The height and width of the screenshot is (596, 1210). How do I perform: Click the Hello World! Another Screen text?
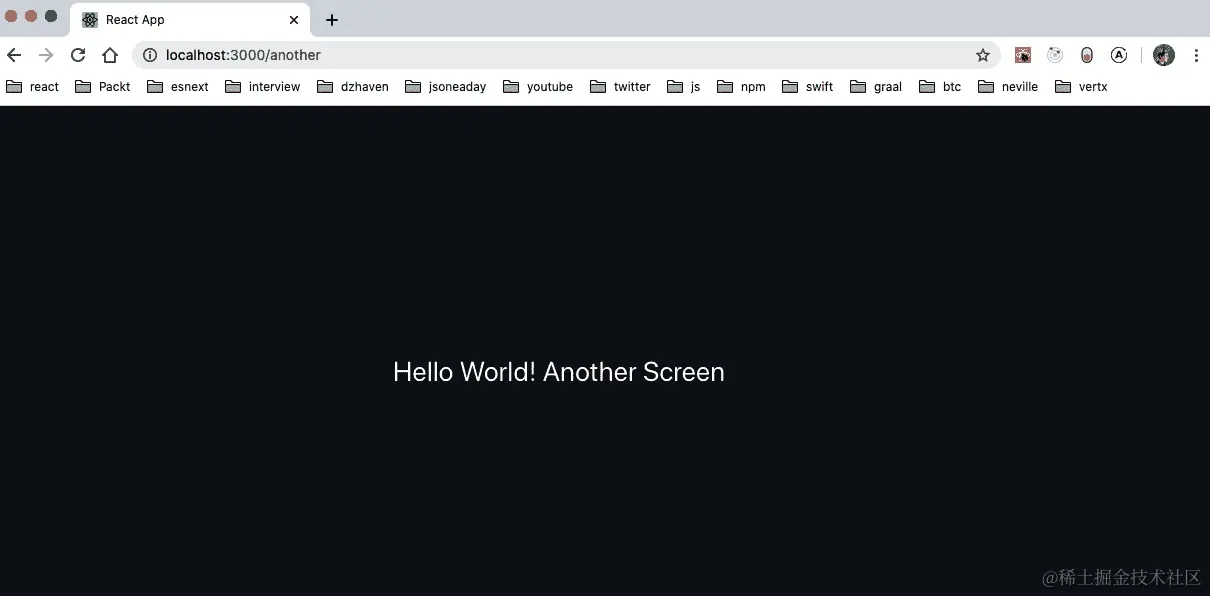tap(559, 372)
